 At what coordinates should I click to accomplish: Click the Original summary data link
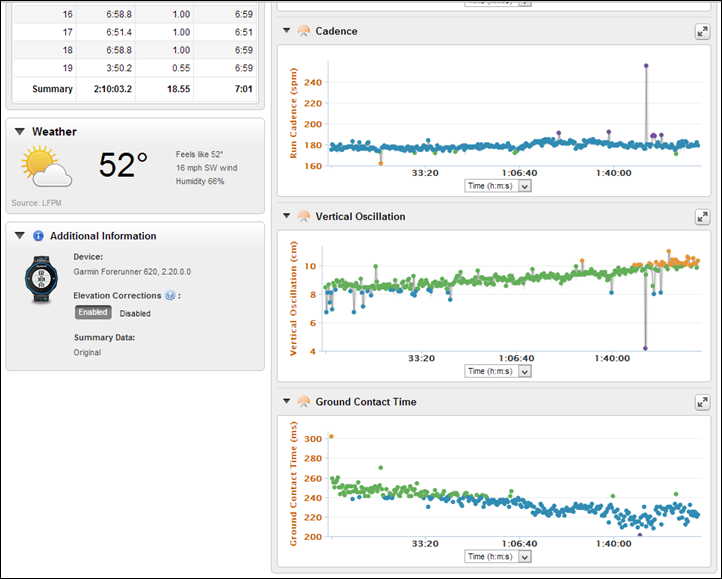[x=87, y=352]
